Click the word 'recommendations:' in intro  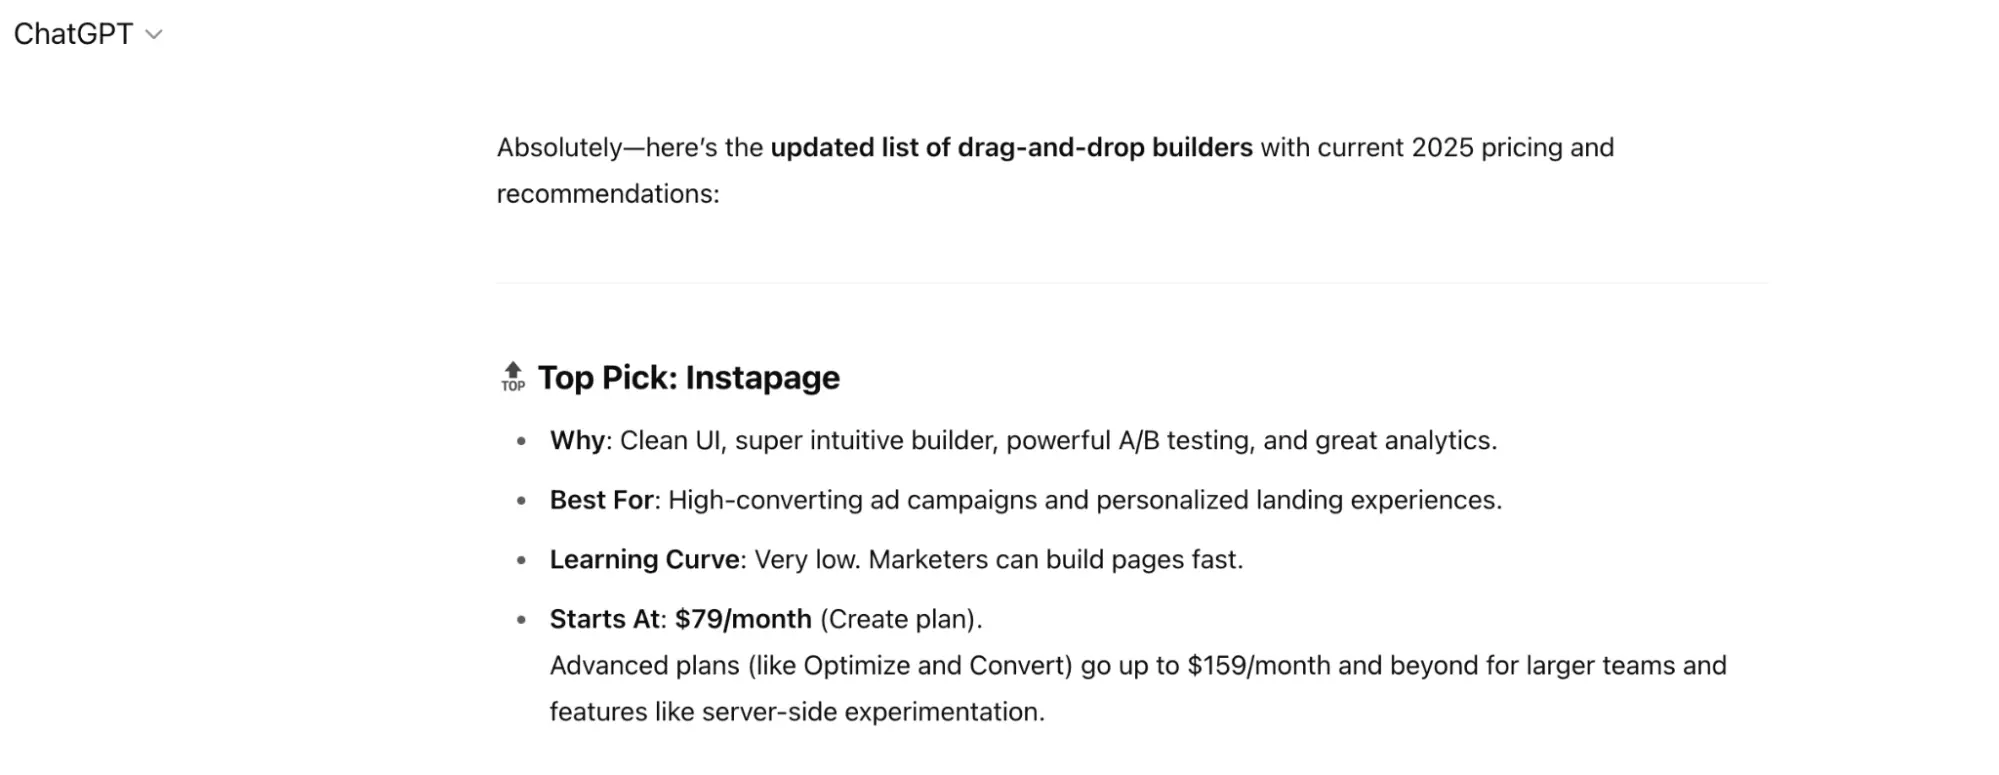click(608, 194)
